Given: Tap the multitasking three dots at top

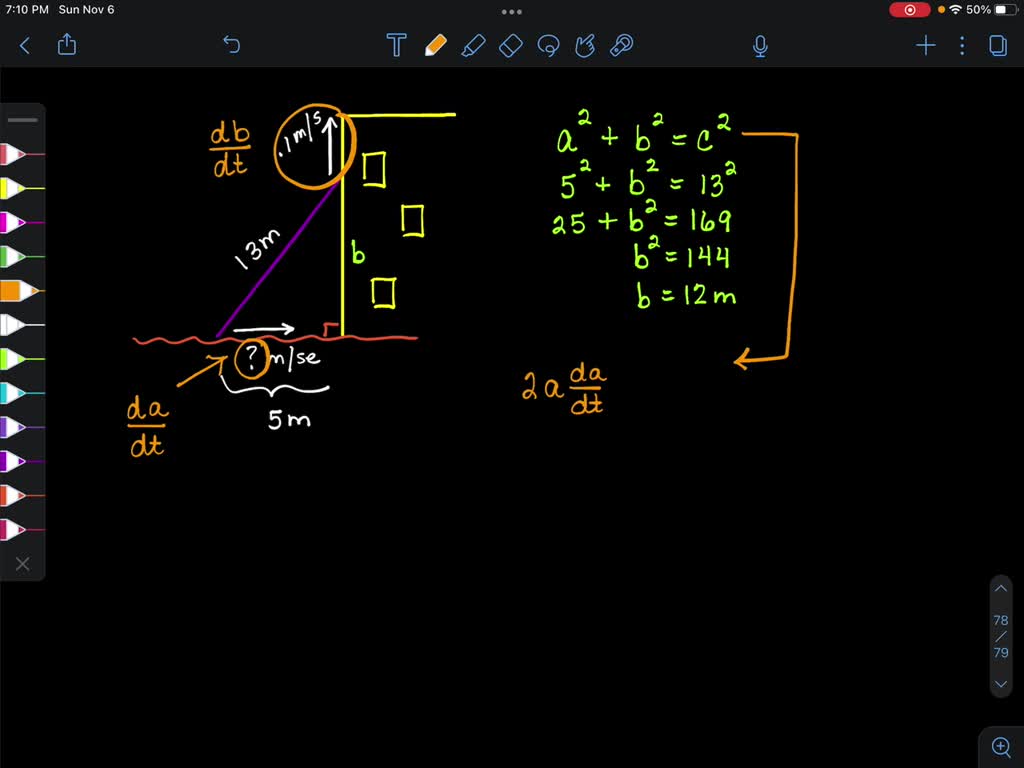Looking at the screenshot, I should click(x=512, y=12).
